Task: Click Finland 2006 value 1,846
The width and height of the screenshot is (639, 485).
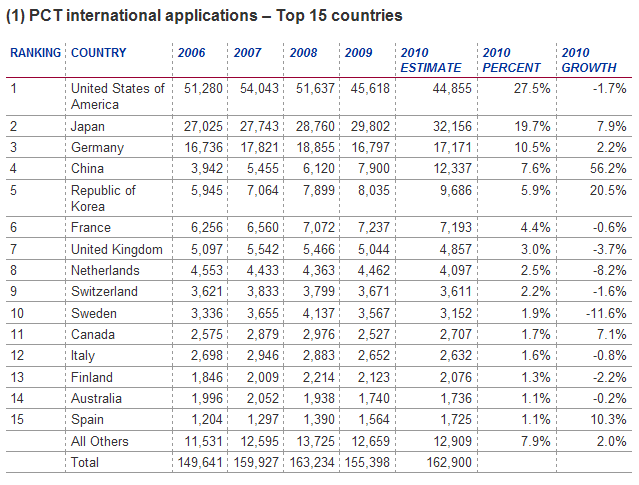Action: (x=207, y=377)
